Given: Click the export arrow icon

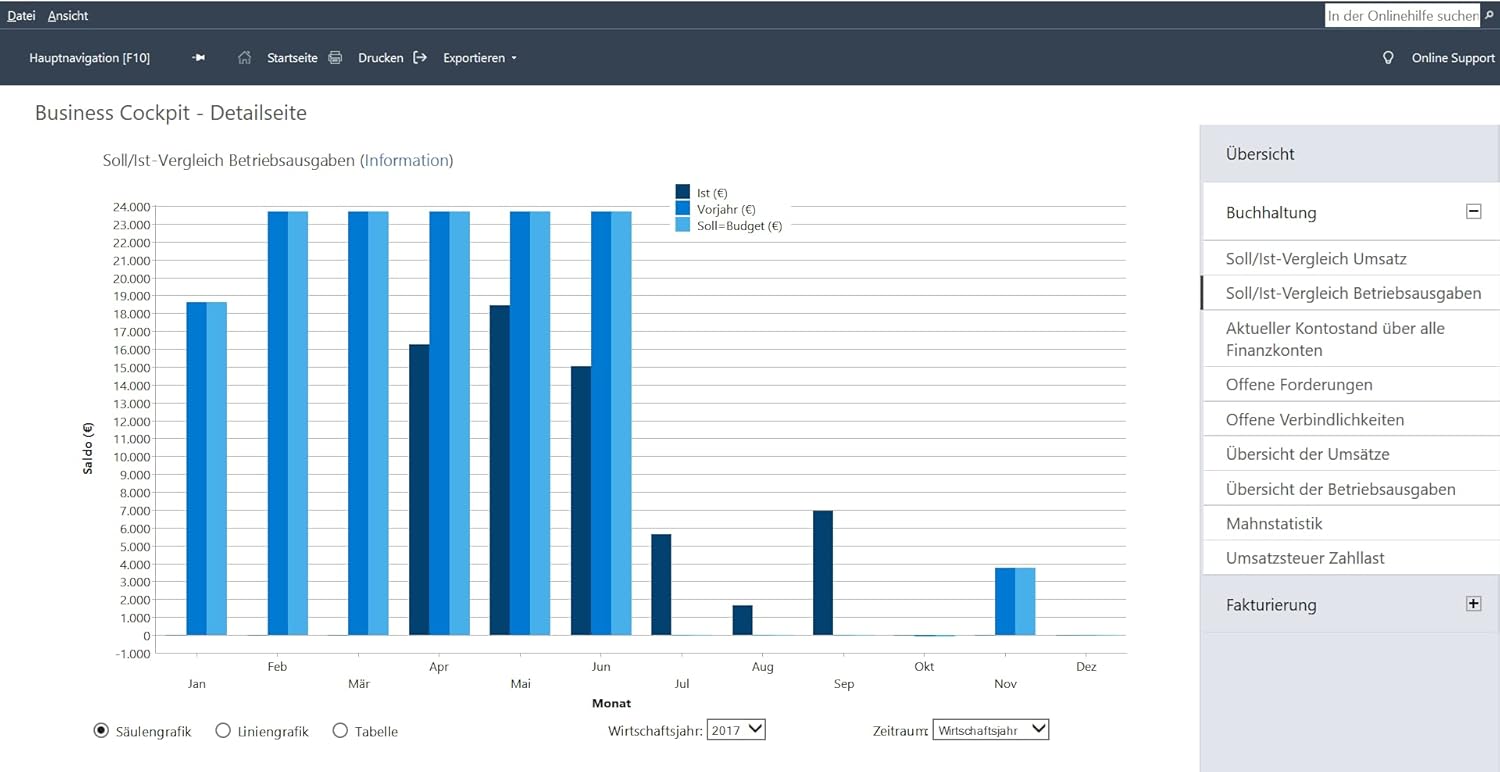Looking at the screenshot, I should [x=420, y=58].
